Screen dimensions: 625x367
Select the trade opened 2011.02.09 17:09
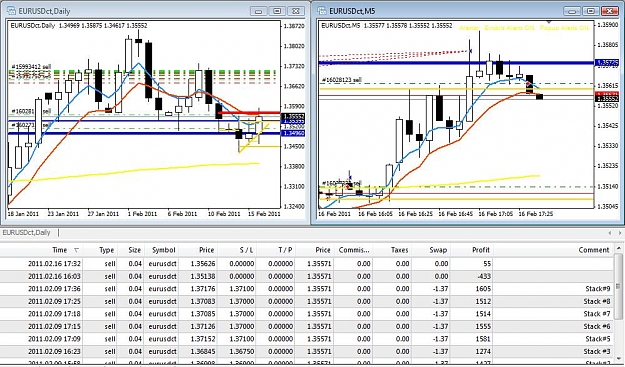point(307,339)
